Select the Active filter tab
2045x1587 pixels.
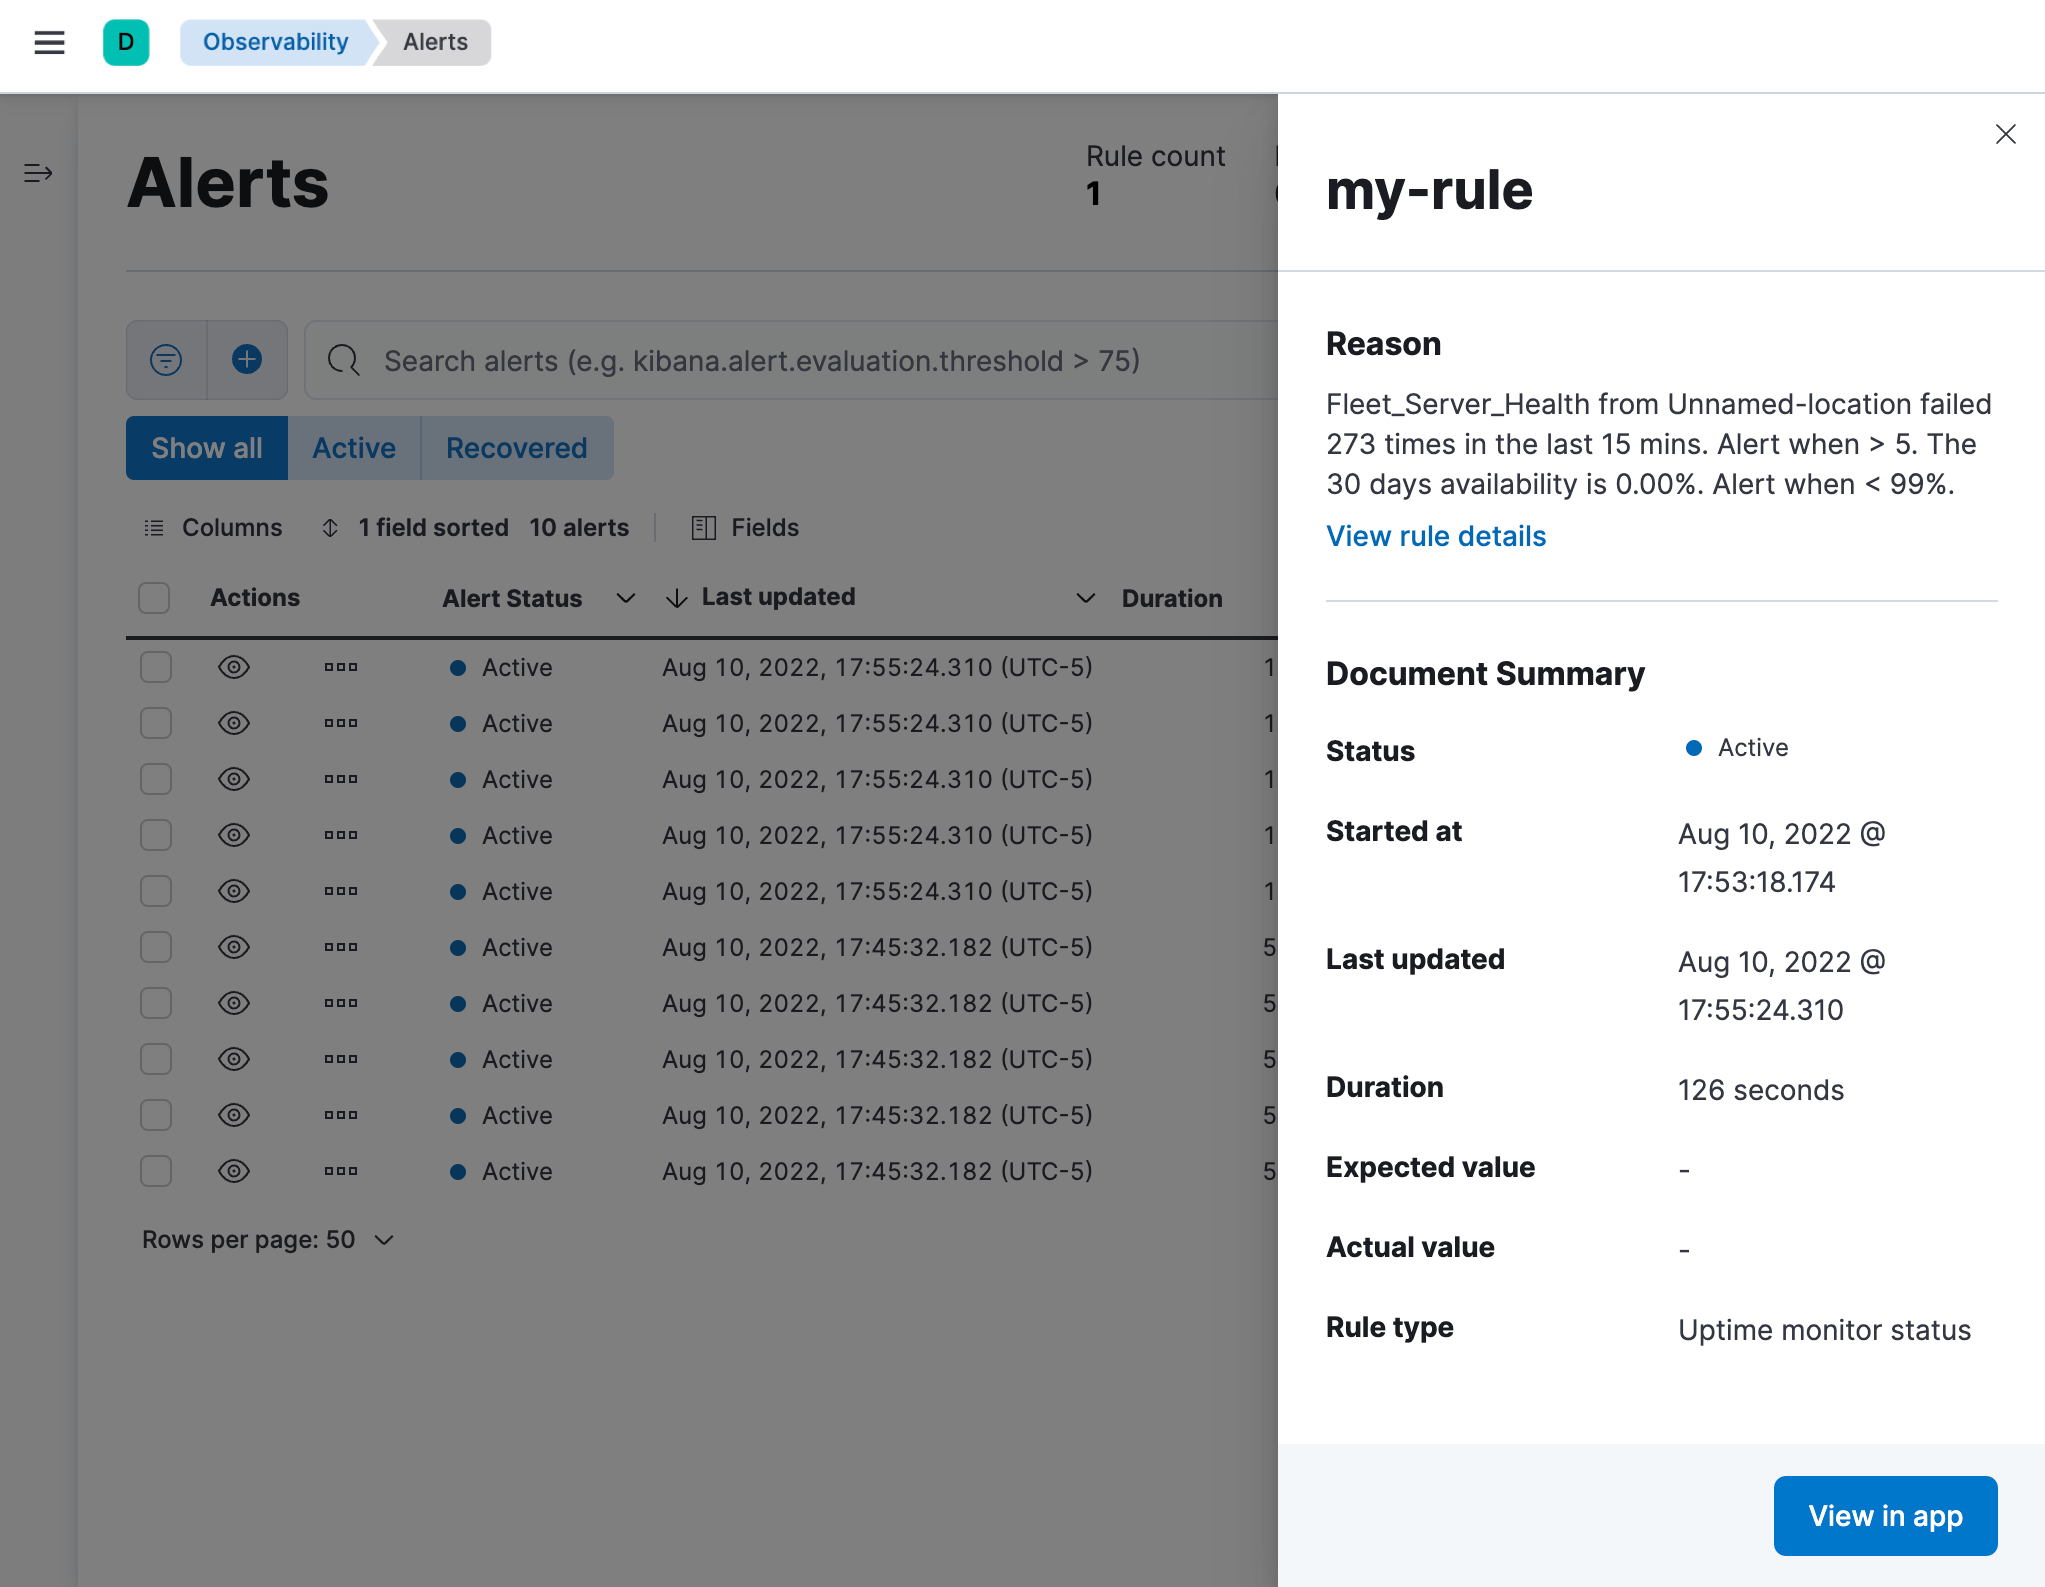pos(354,448)
